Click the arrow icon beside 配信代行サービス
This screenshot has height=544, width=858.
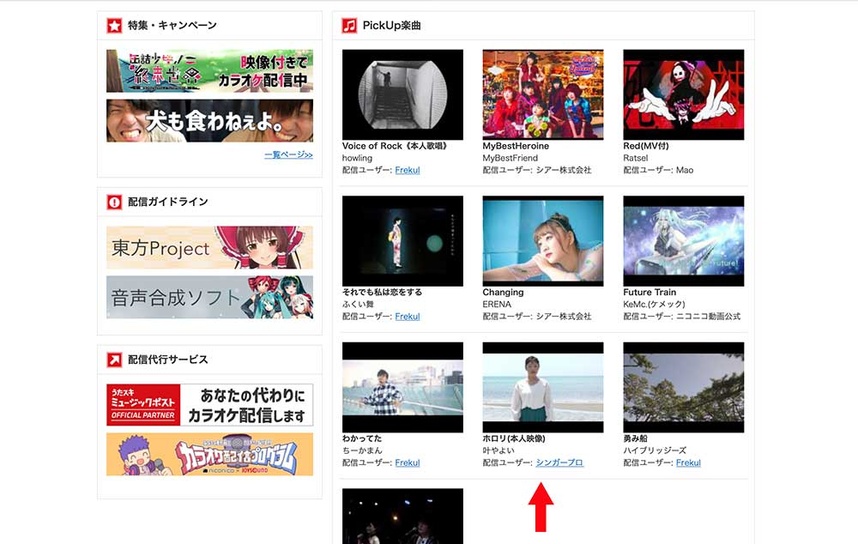114,359
